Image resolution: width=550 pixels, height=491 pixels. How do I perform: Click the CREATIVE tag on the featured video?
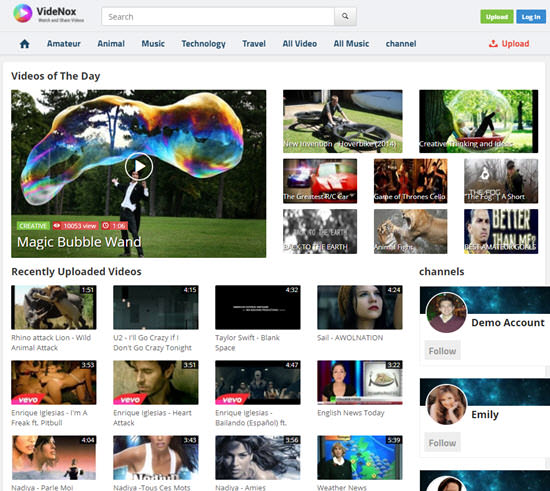[33, 226]
